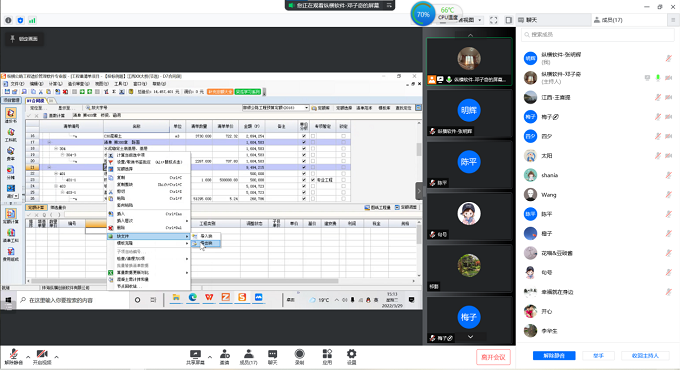Image resolution: width=680 pixels, height=370 pixels.
Task: Open the 工具(T) menu
Action: point(121,84)
